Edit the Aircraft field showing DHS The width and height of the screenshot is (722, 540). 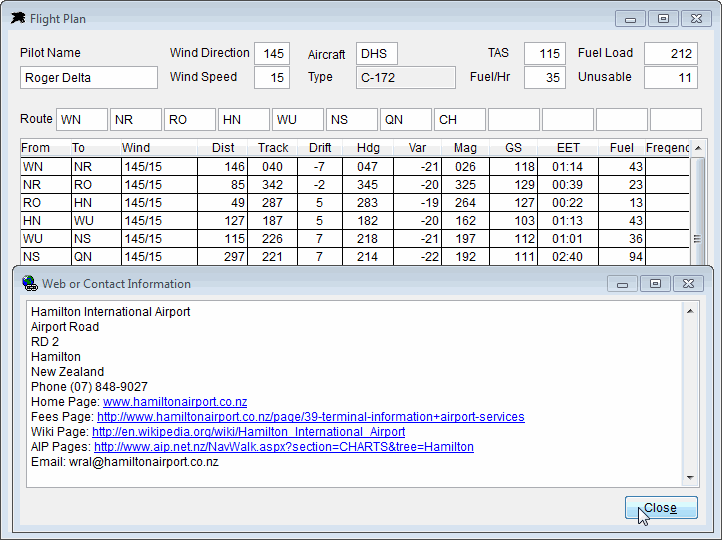point(377,54)
